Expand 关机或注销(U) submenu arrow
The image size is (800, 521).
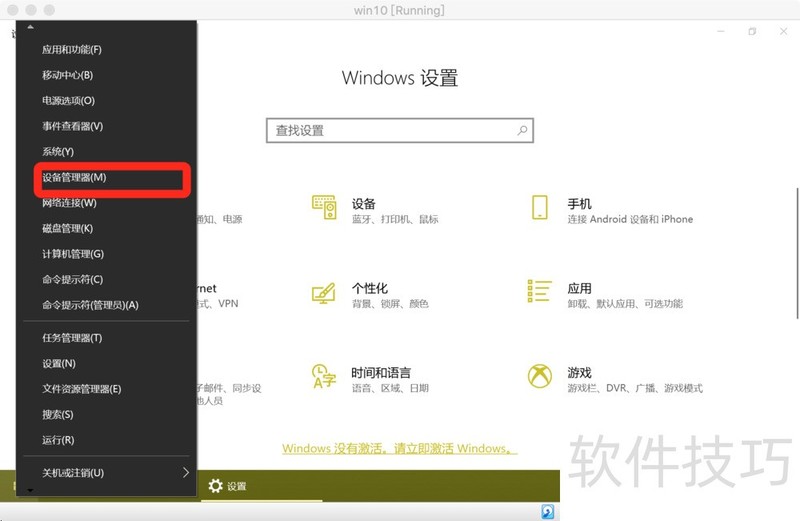186,473
